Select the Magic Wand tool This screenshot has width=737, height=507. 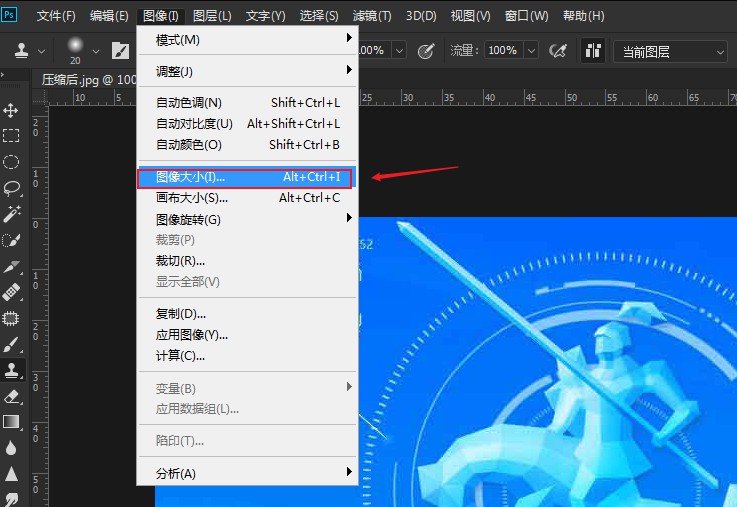pyautogui.click(x=12, y=213)
